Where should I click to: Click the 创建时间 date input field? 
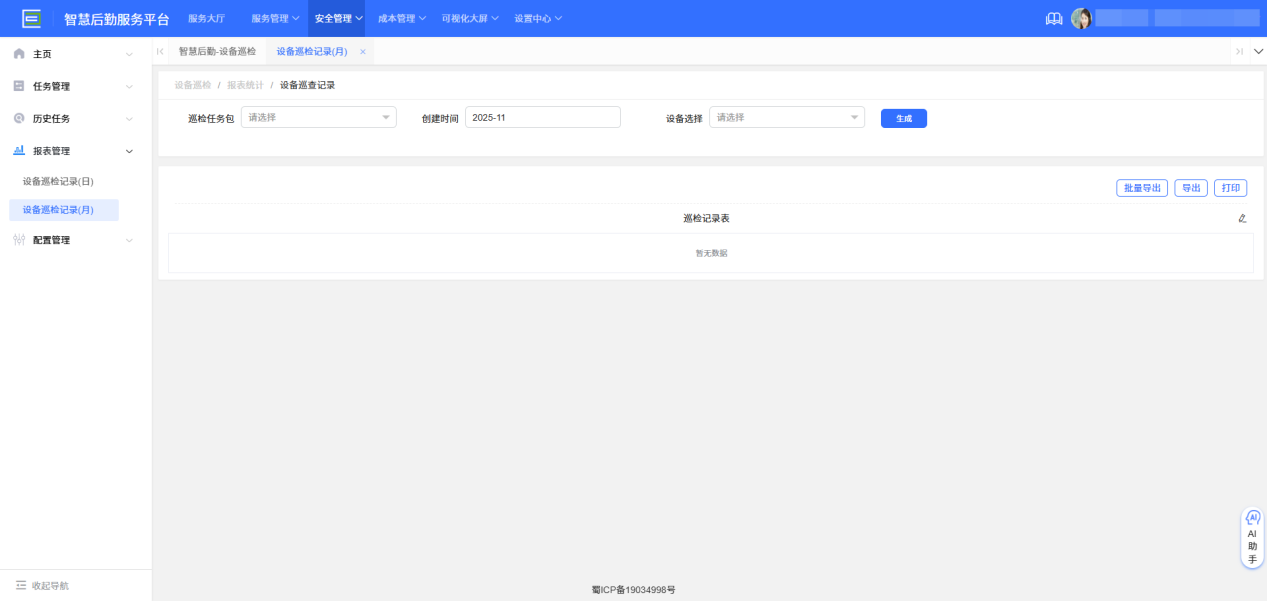tap(543, 116)
